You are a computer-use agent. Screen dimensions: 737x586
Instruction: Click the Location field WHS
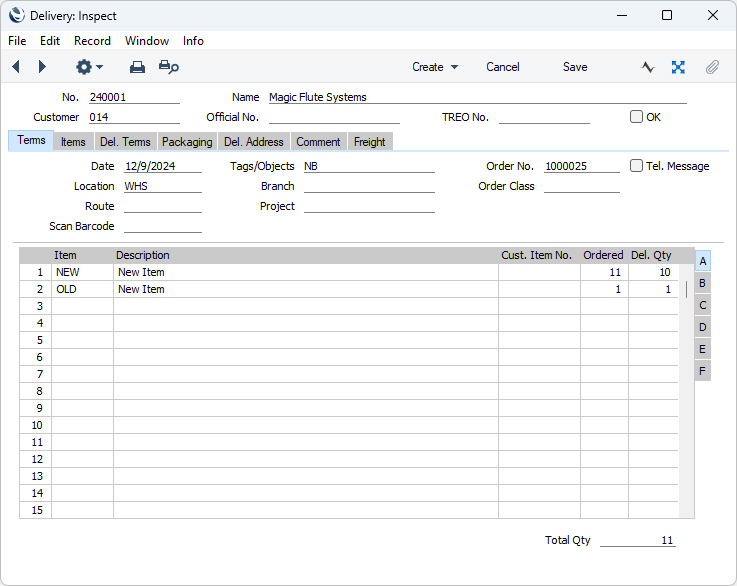pos(163,186)
